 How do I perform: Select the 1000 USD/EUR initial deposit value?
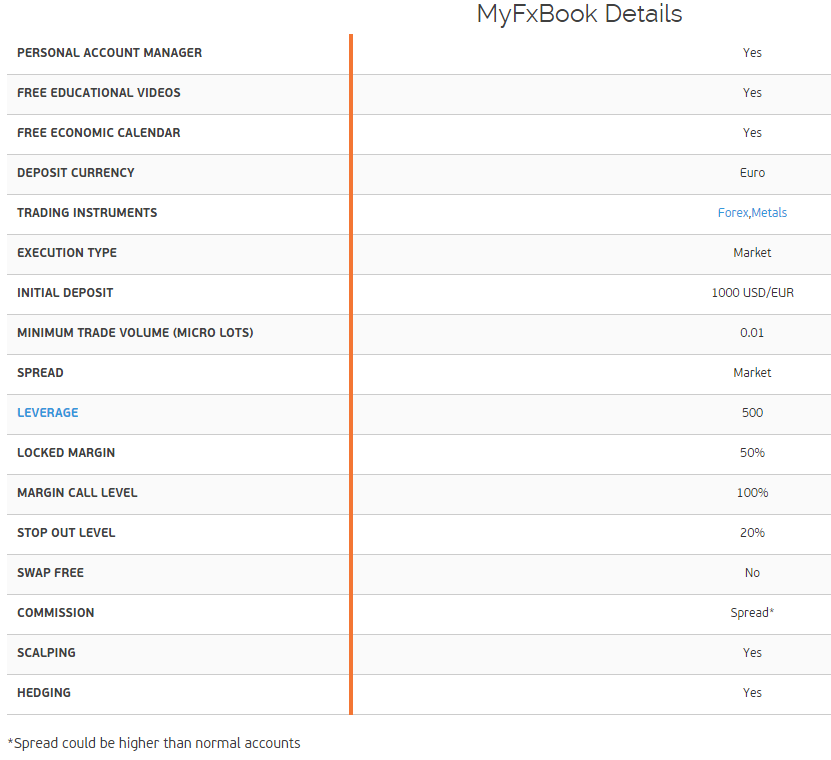pos(752,293)
